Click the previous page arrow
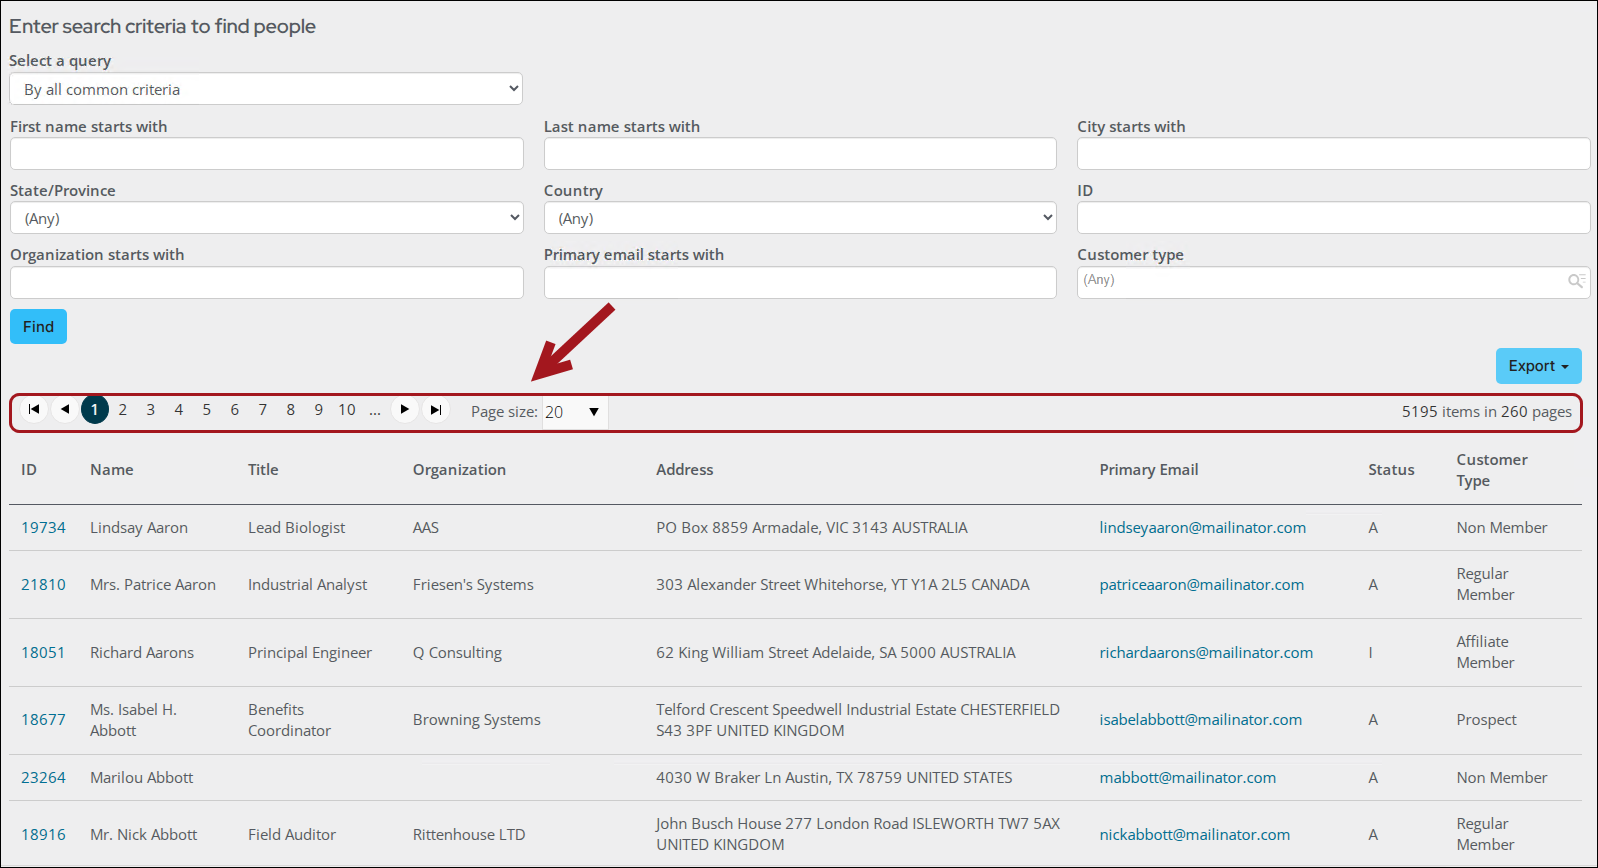Image resolution: width=1598 pixels, height=868 pixels. 65,409
